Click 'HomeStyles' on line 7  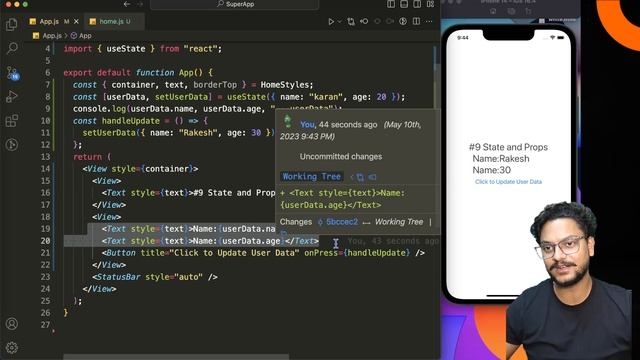tap(285, 85)
